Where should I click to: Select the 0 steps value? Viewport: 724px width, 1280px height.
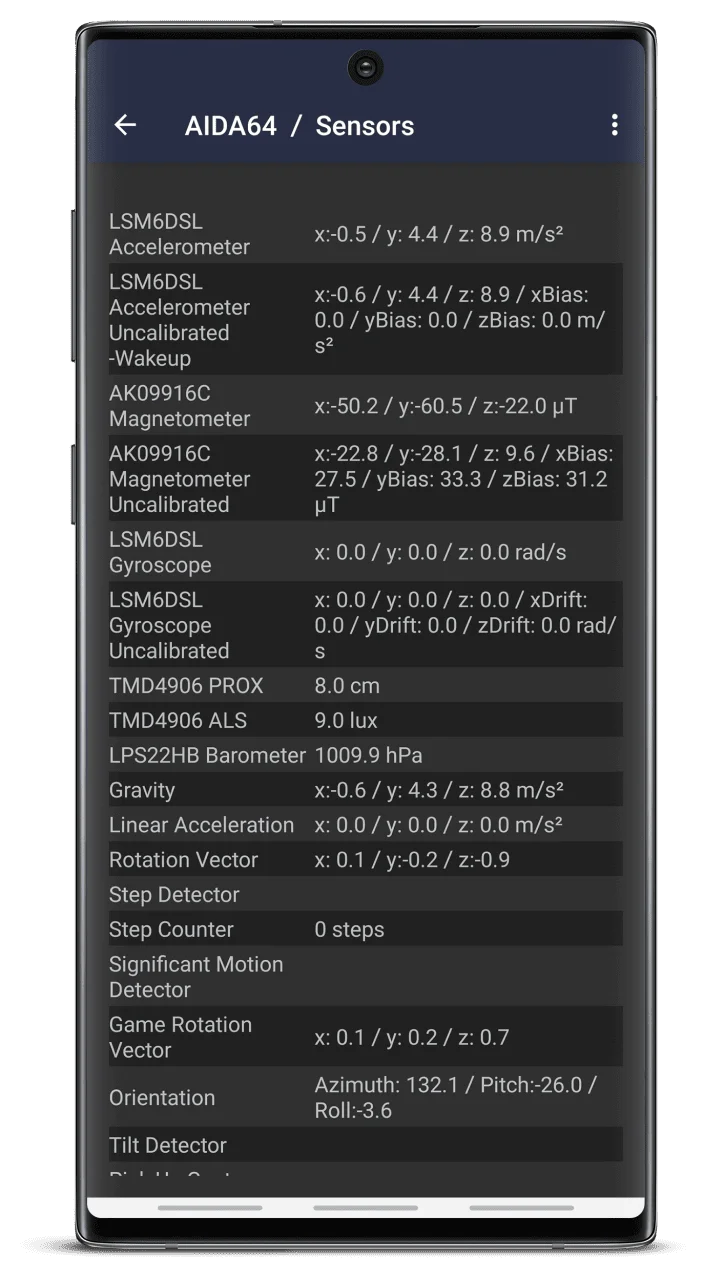click(x=349, y=930)
